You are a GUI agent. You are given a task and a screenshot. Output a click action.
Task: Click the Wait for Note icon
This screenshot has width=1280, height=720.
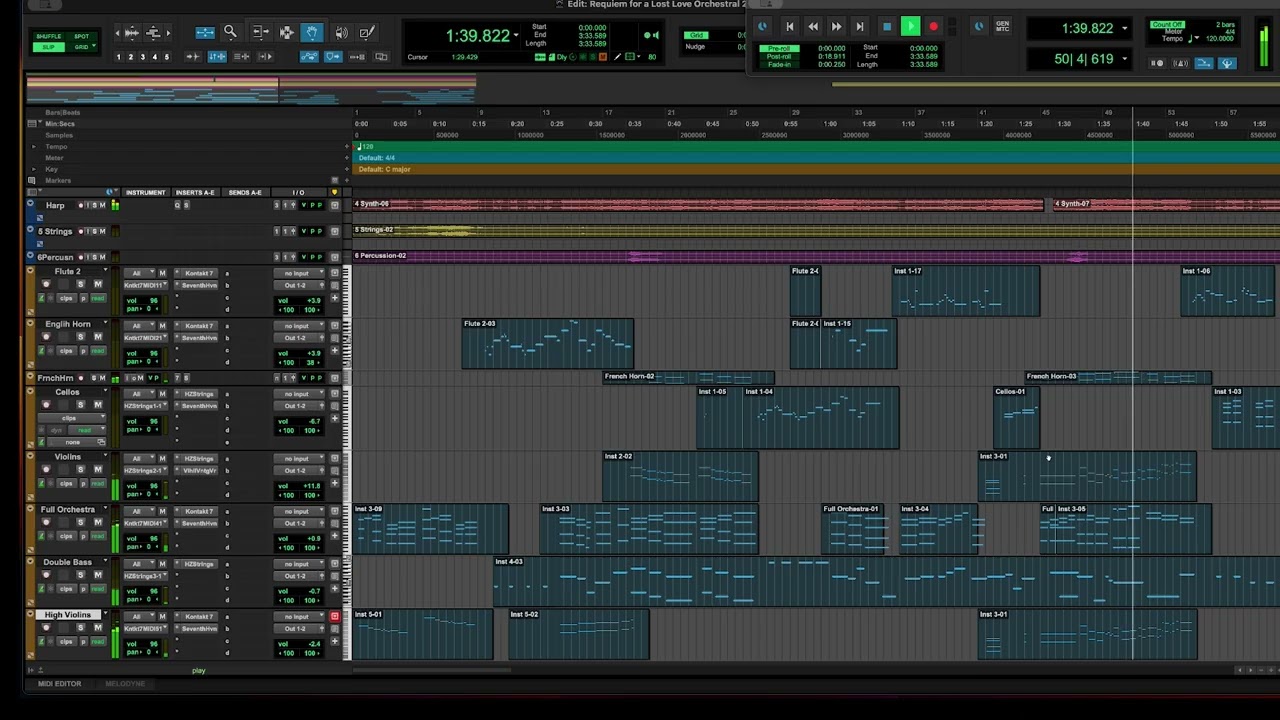pyautogui.click(x=1157, y=63)
